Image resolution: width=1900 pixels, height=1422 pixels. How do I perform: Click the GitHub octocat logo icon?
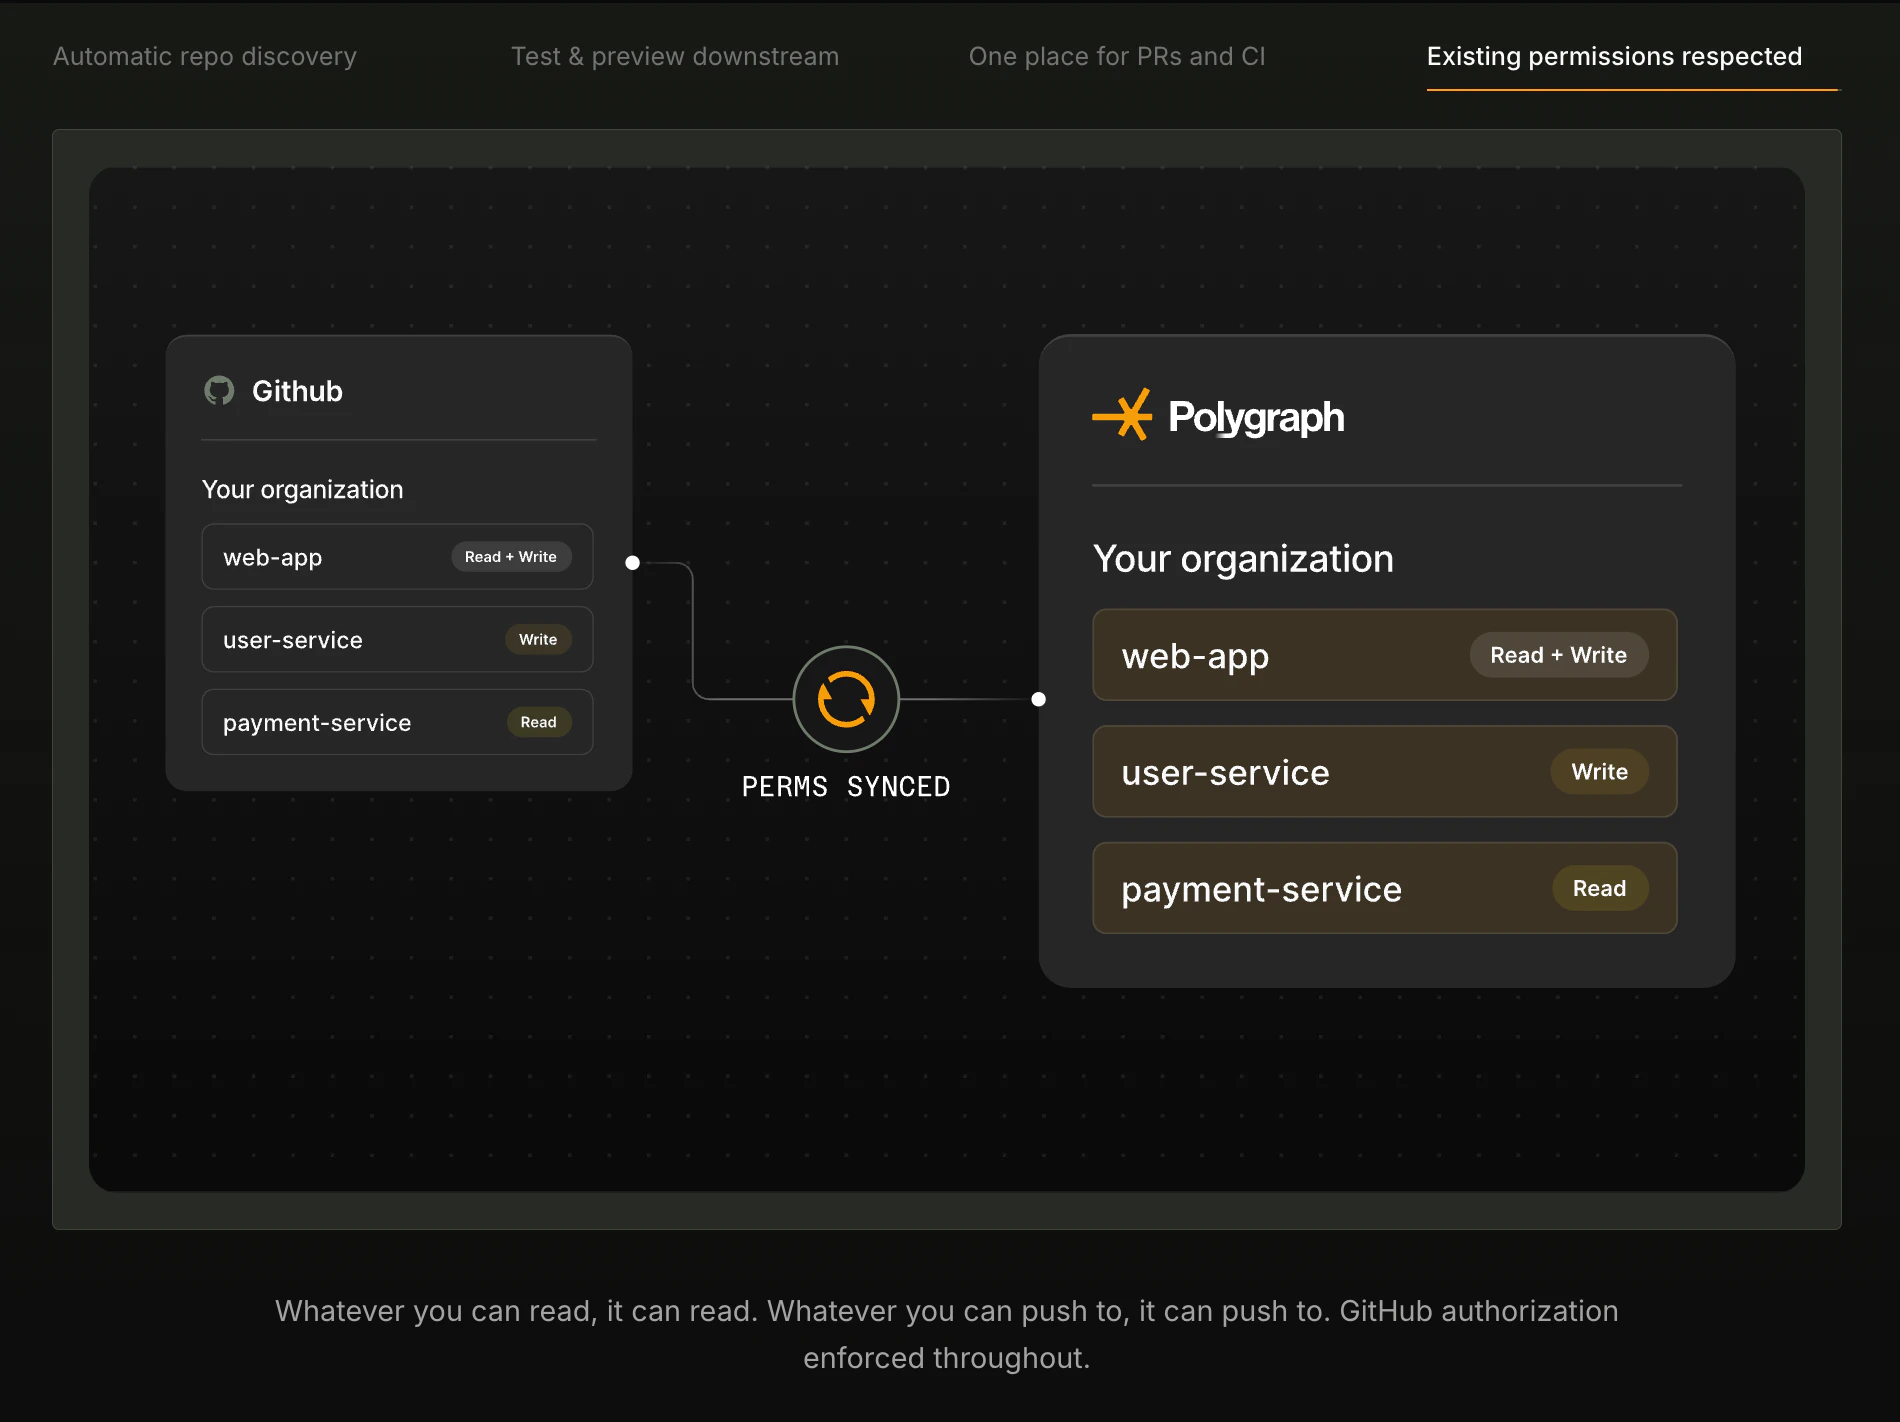(219, 391)
